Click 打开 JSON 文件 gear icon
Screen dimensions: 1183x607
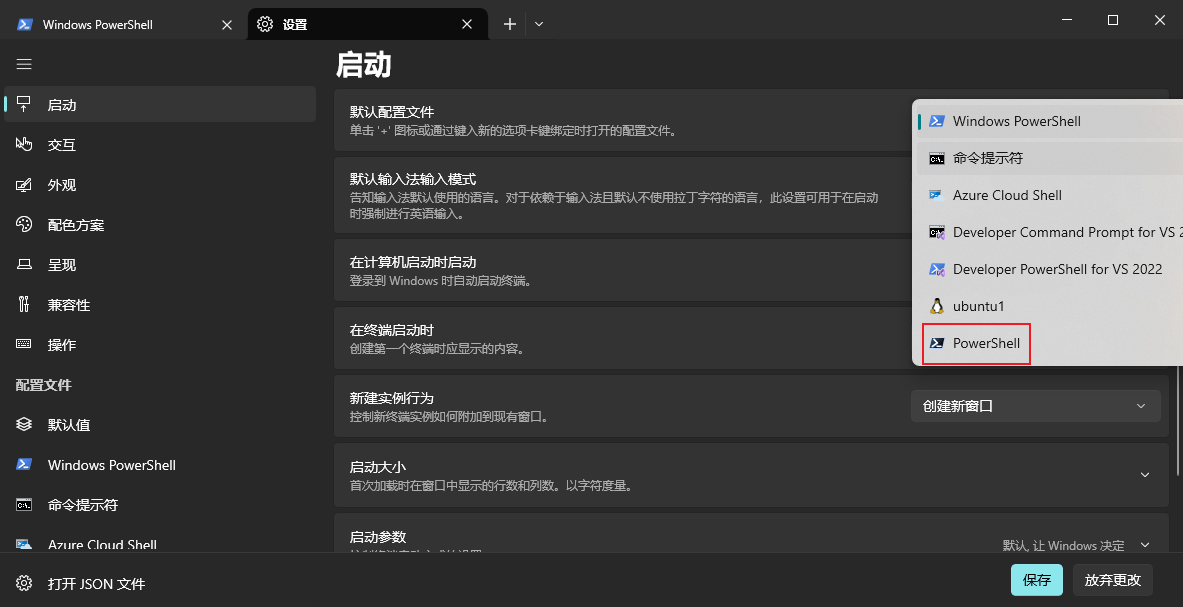coord(25,584)
